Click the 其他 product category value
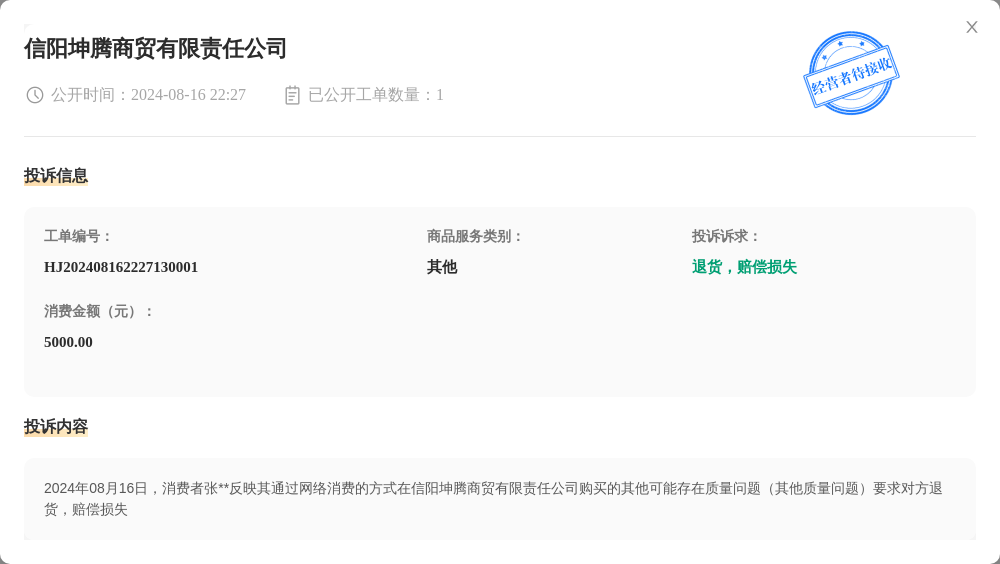1000x564 pixels. coord(442,267)
